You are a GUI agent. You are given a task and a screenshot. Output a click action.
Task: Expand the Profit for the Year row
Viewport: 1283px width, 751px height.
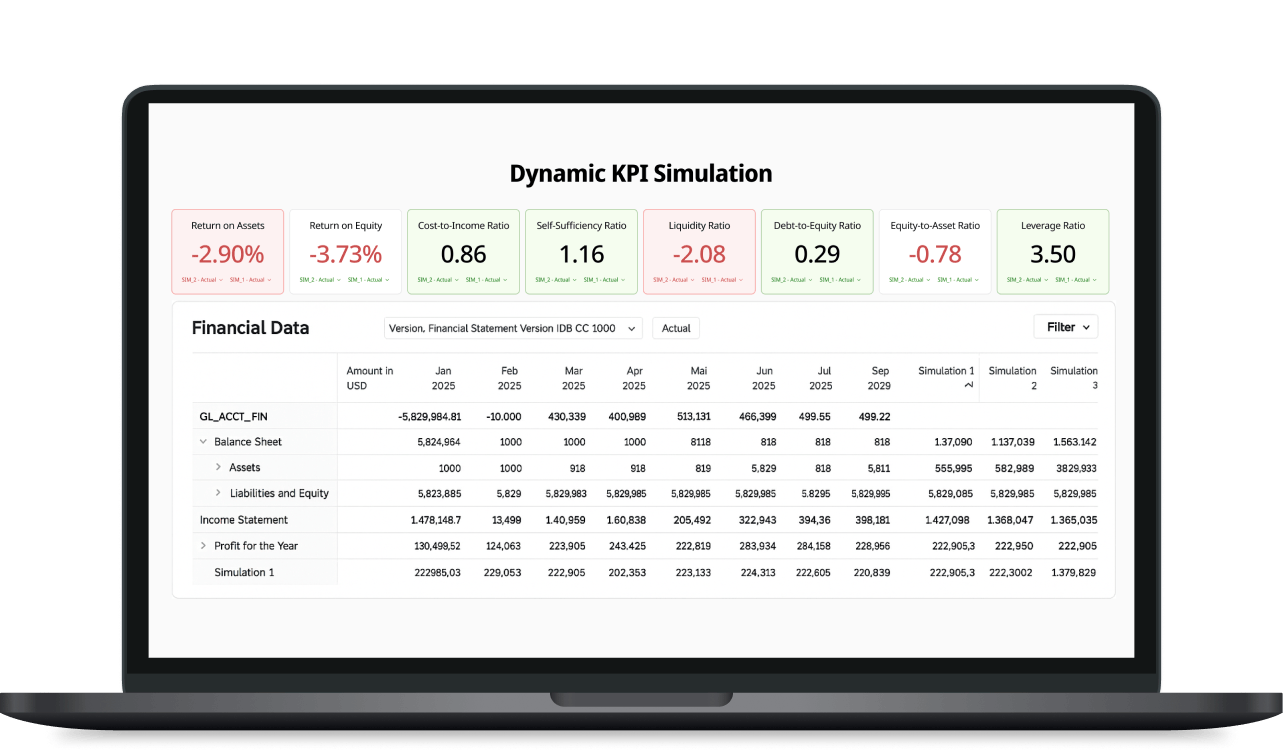coord(203,546)
